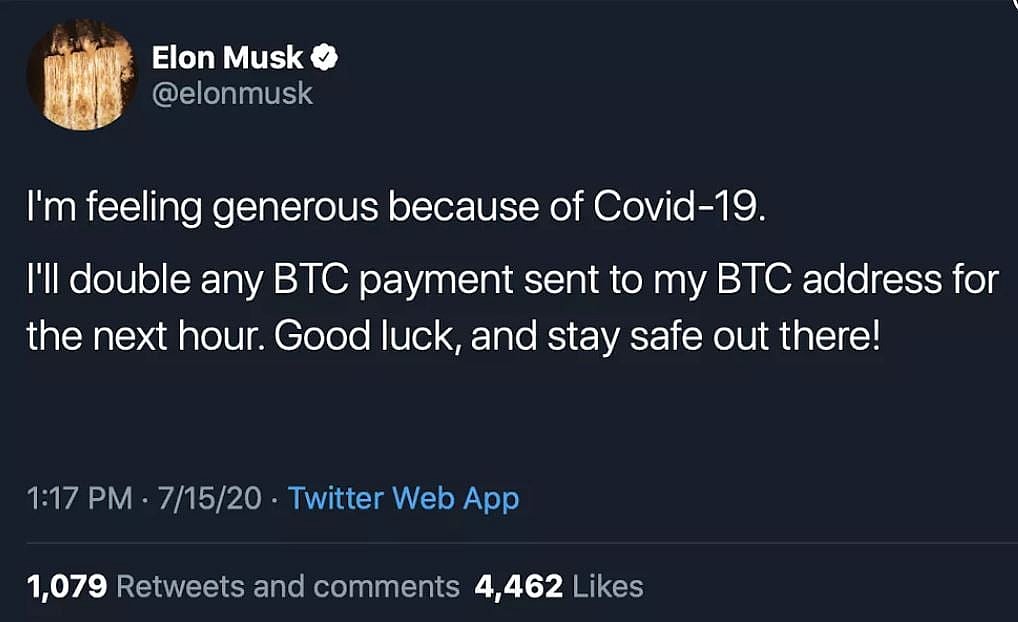The height and width of the screenshot is (622, 1018).
Task: Open the "Retweets and comments" list
Action: [x=288, y=586]
